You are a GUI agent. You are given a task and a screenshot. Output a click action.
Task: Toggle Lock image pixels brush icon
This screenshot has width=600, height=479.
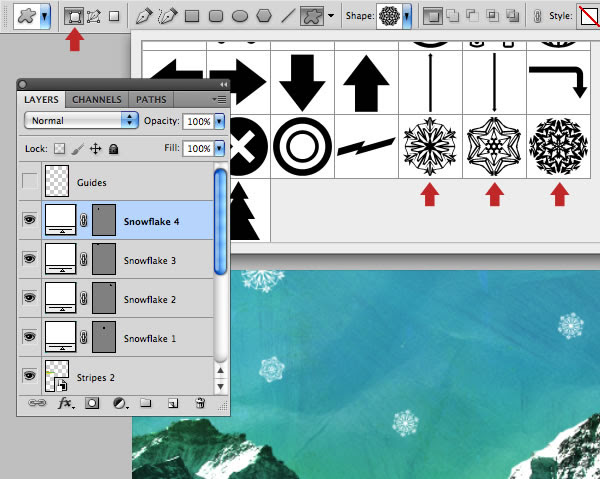point(78,148)
